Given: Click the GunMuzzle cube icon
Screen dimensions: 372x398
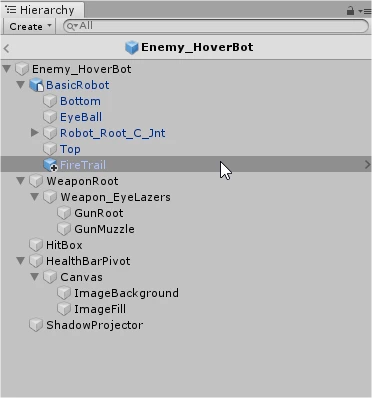Looking at the screenshot, I should point(64,229).
